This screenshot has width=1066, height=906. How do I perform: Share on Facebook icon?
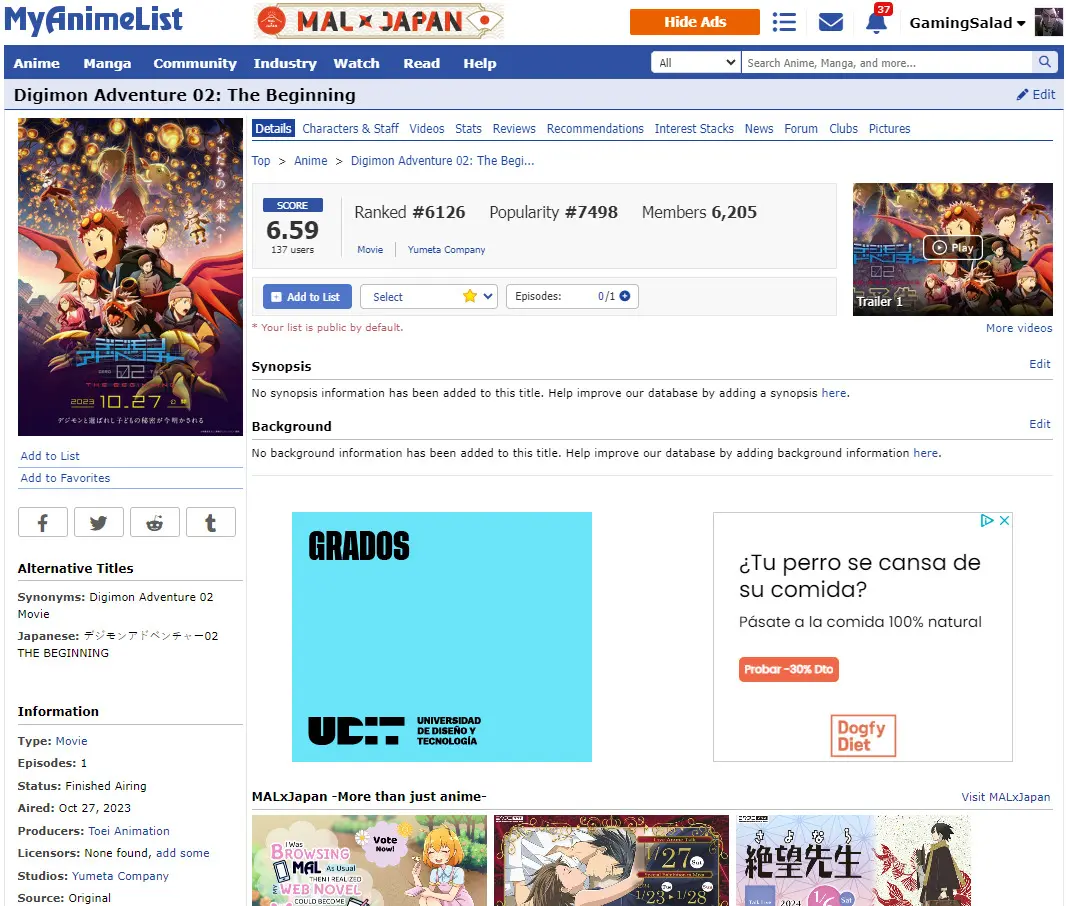click(x=43, y=523)
